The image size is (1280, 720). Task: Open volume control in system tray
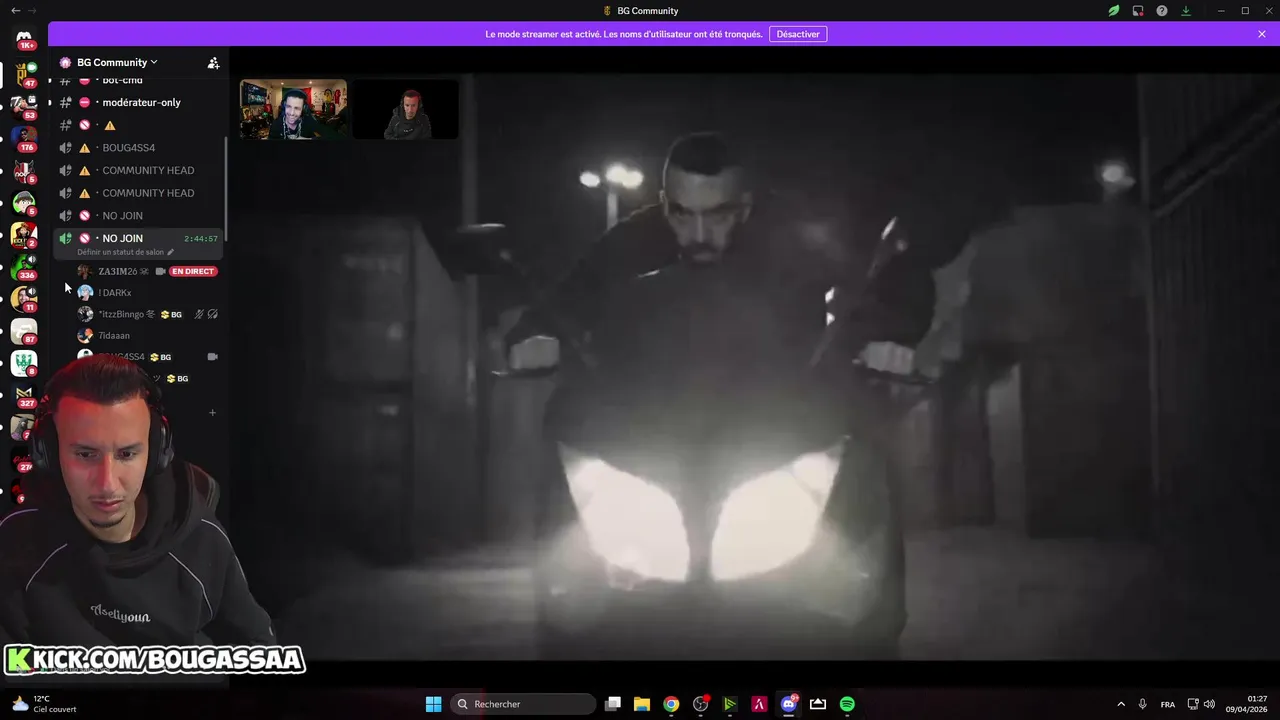pos(1209,704)
